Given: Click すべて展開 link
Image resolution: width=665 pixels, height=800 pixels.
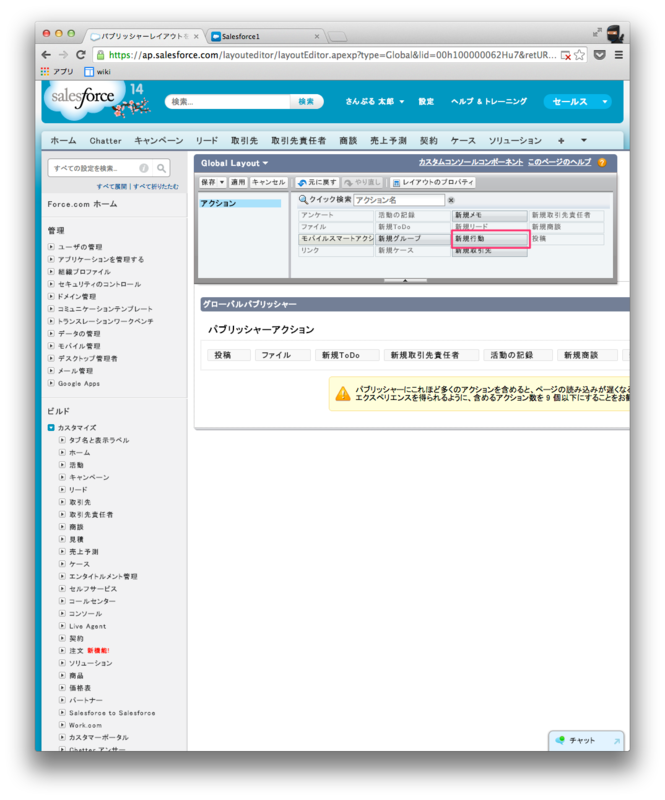Looking at the screenshot, I should 112,187.
